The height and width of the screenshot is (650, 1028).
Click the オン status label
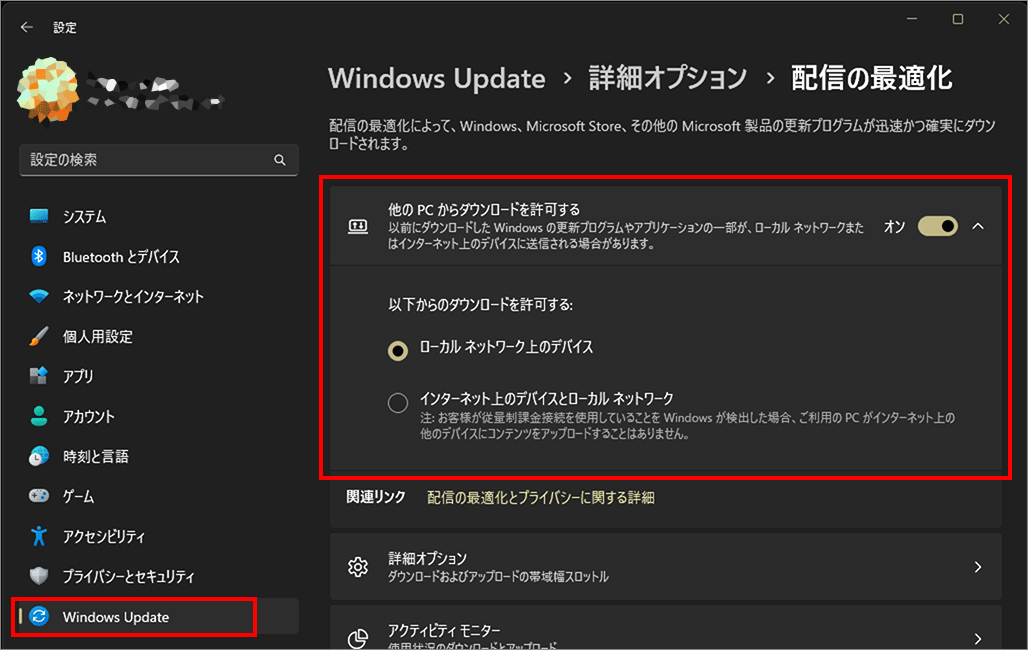point(894,226)
